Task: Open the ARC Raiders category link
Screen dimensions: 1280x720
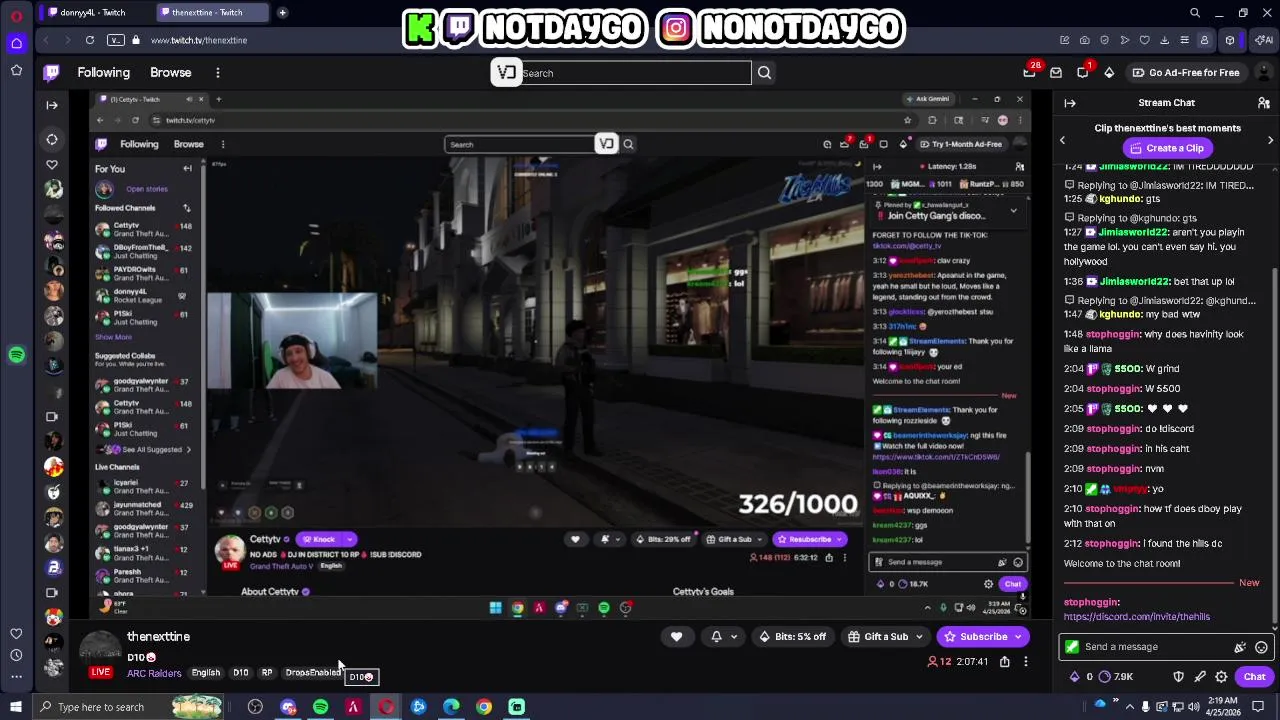Action: pyautogui.click(x=154, y=674)
